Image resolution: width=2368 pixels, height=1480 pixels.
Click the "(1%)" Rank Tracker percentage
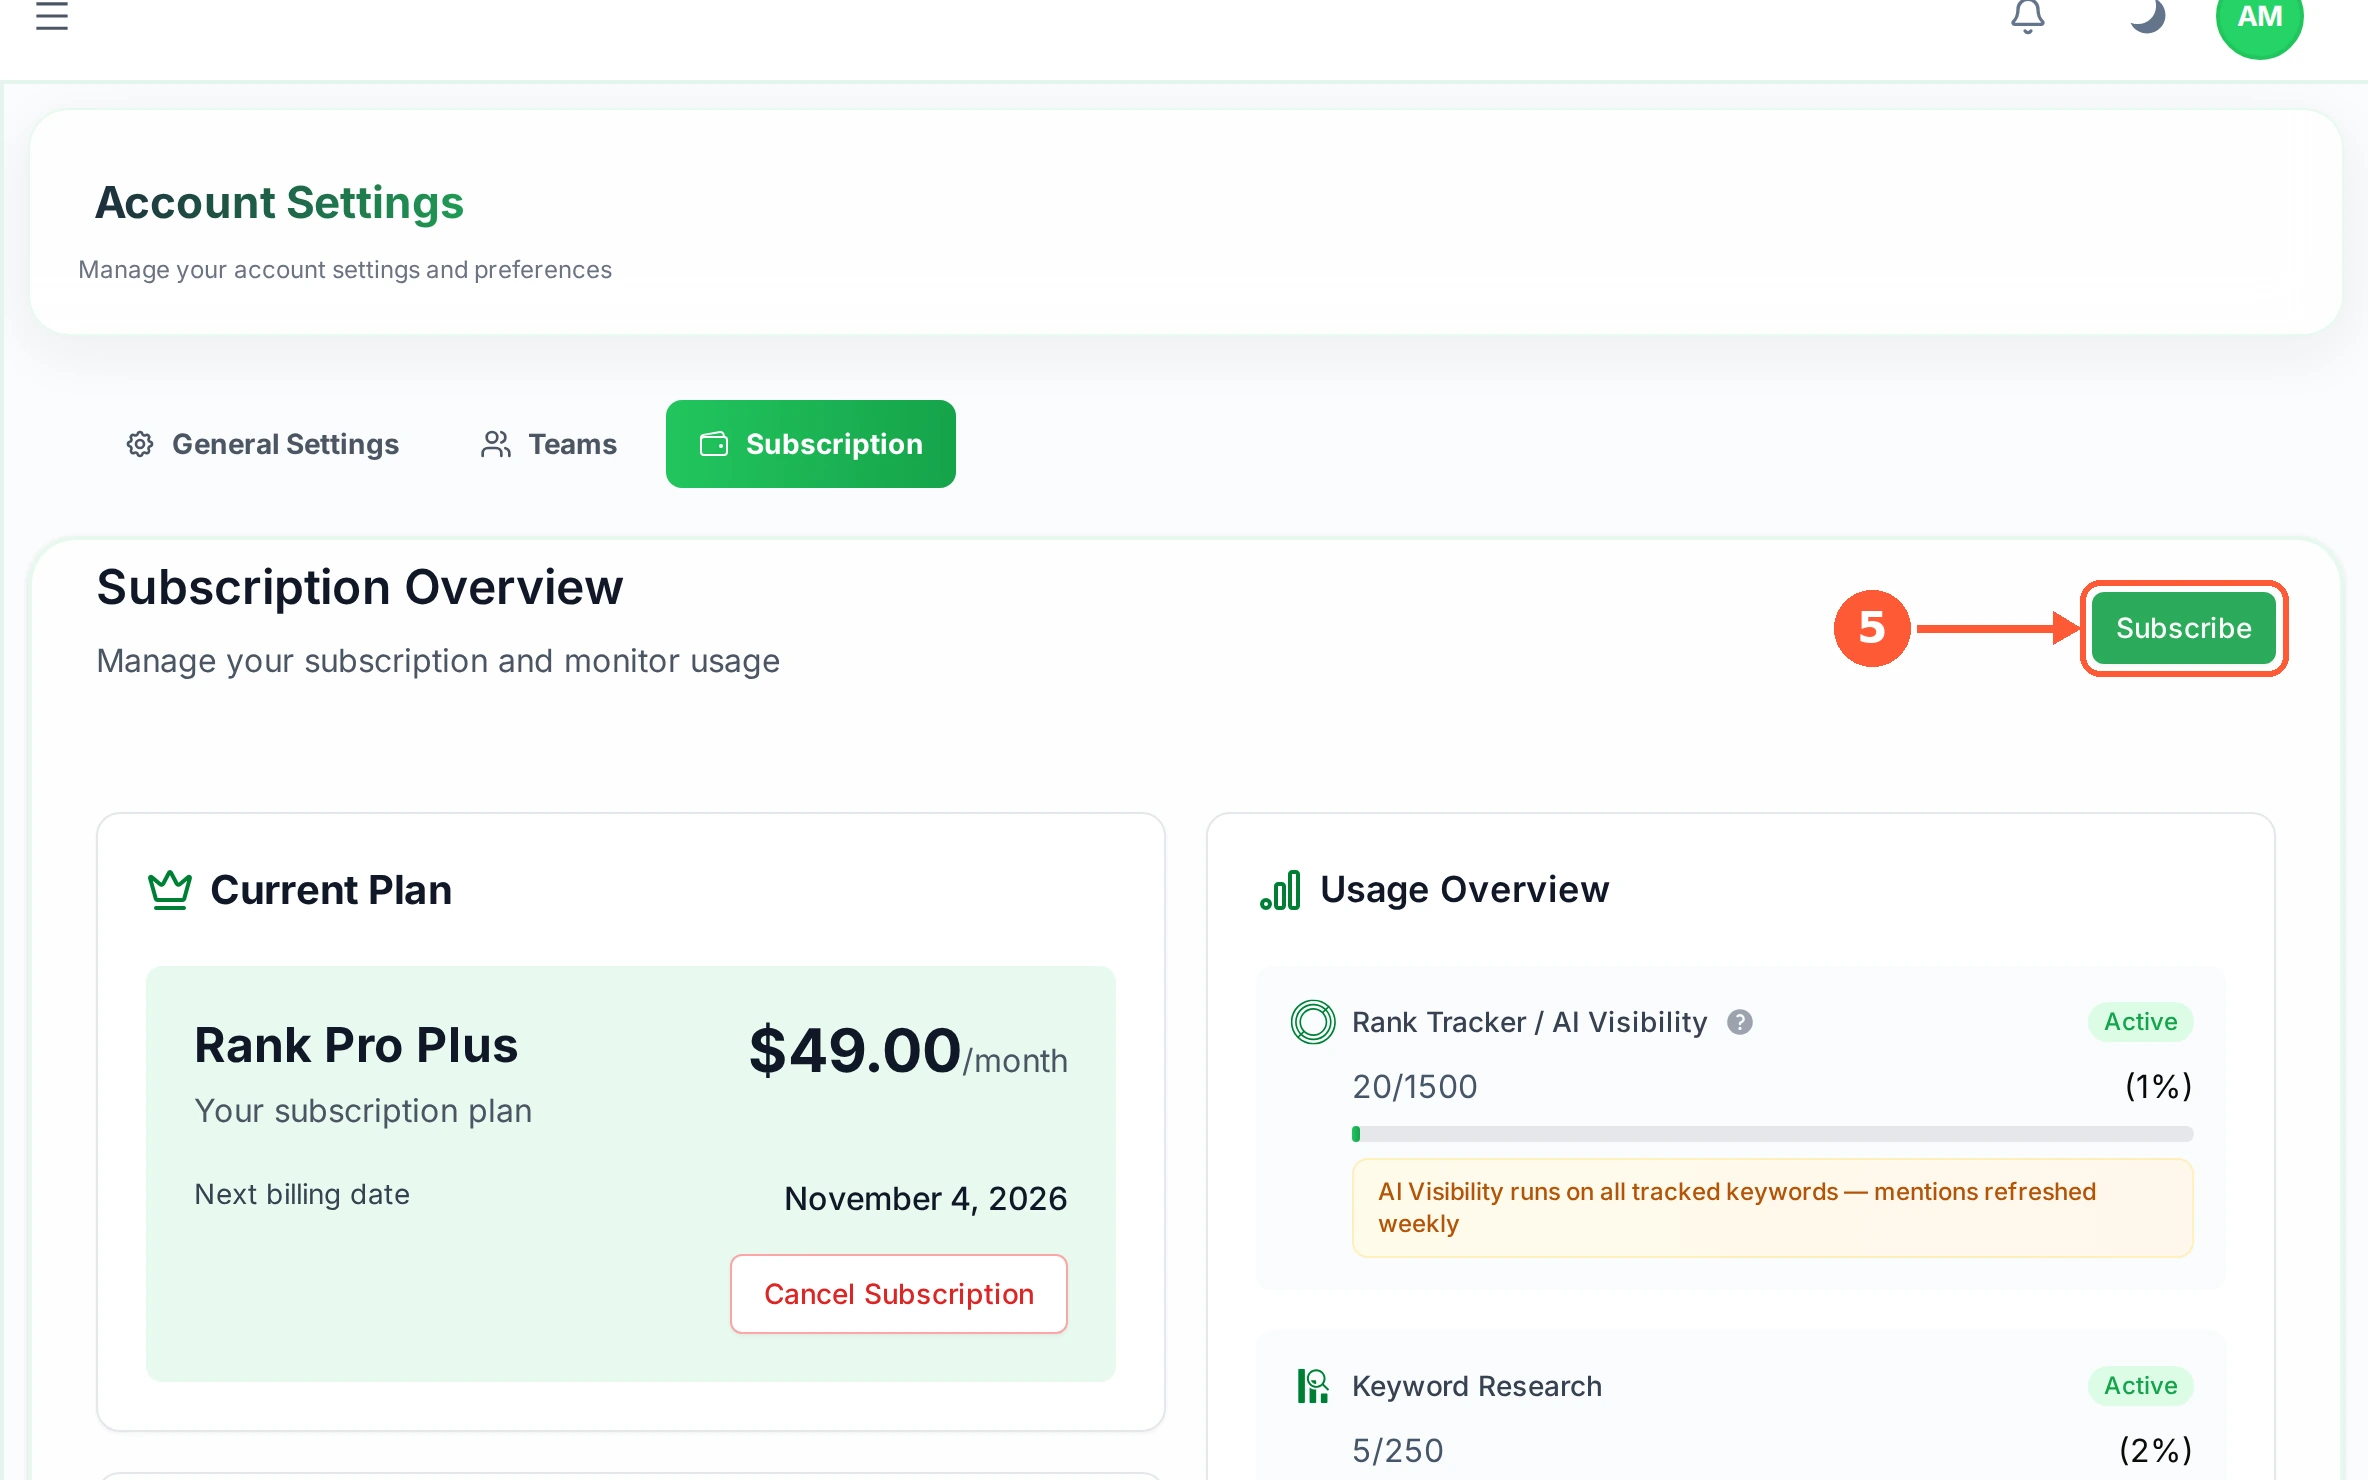pos(2158,1086)
